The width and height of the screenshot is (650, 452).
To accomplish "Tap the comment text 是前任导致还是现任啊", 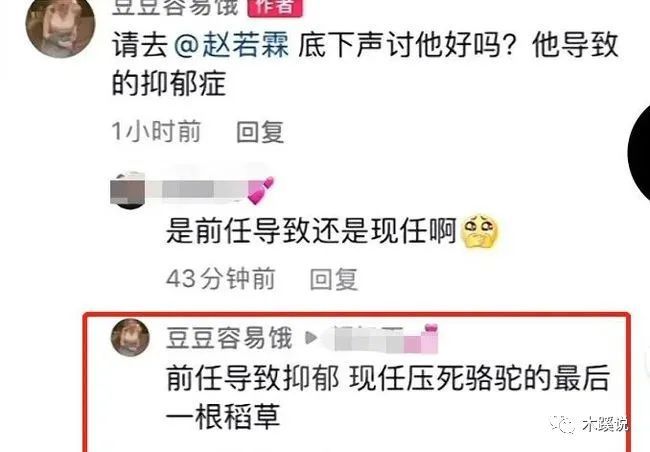I will click(x=311, y=231).
